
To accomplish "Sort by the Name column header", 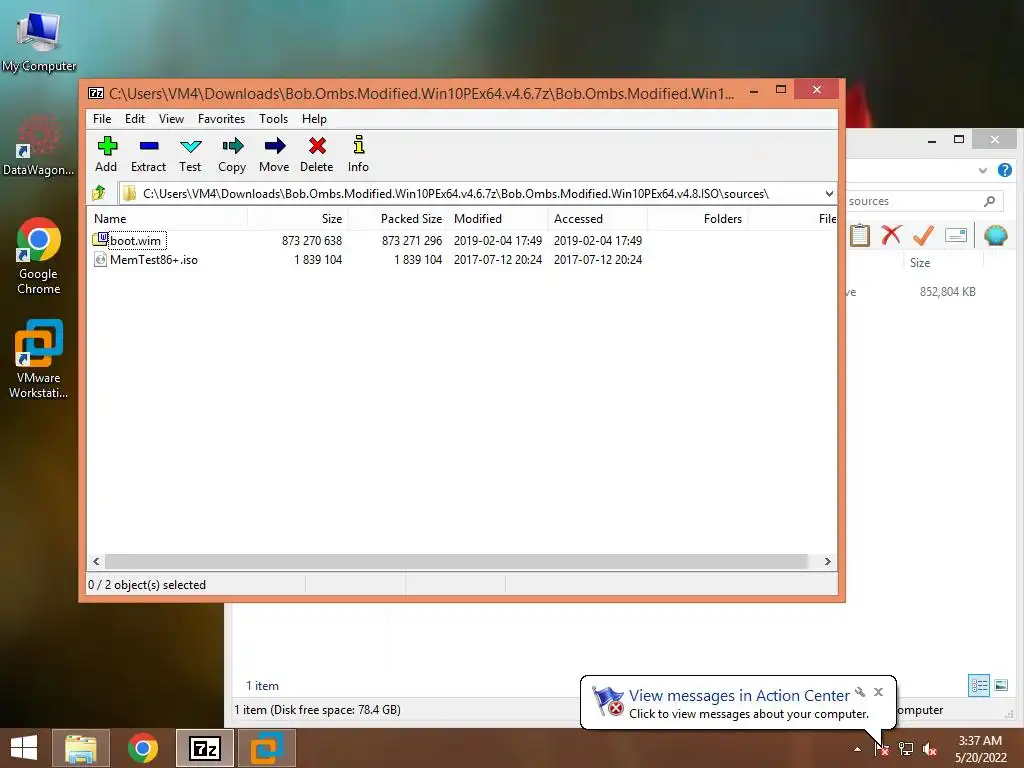I will [x=167, y=219].
